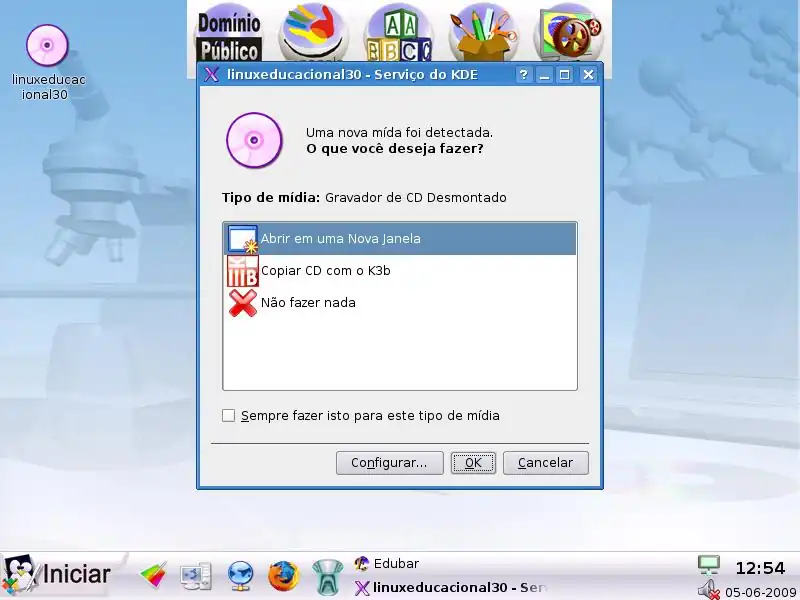Viewport: 800px width, 600px height.
Task: Open the Domínio Público launcher icon
Action: pos(229,33)
